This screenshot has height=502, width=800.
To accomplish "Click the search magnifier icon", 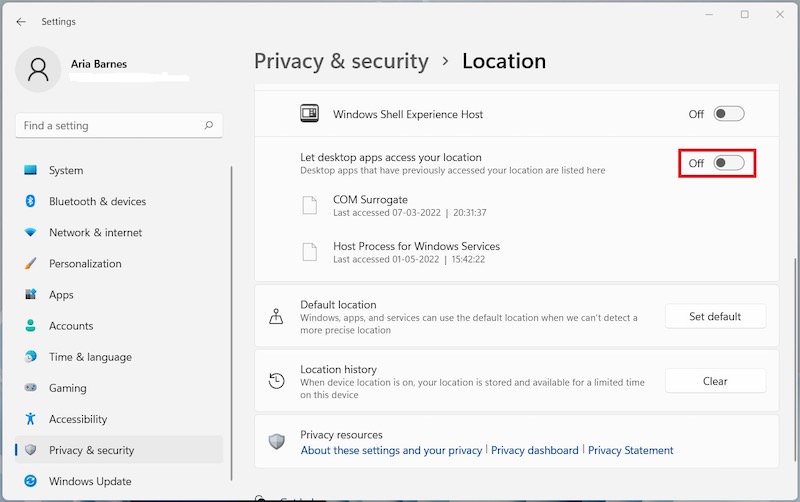I will click(209, 126).
